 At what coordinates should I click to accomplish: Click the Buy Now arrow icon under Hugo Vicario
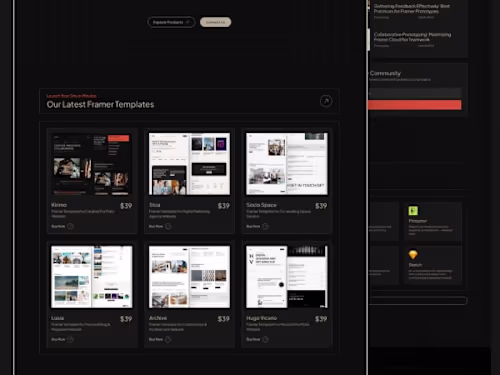(265, 339)
